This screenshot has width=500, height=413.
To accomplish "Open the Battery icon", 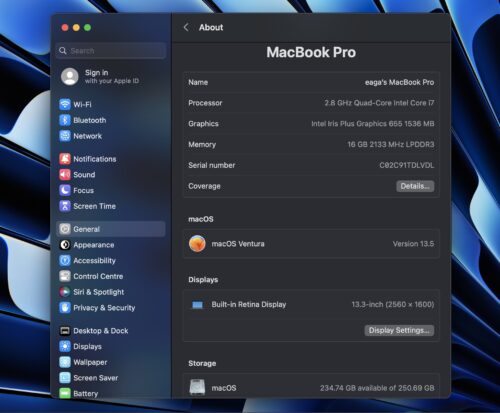I will [x=65, y=393].
